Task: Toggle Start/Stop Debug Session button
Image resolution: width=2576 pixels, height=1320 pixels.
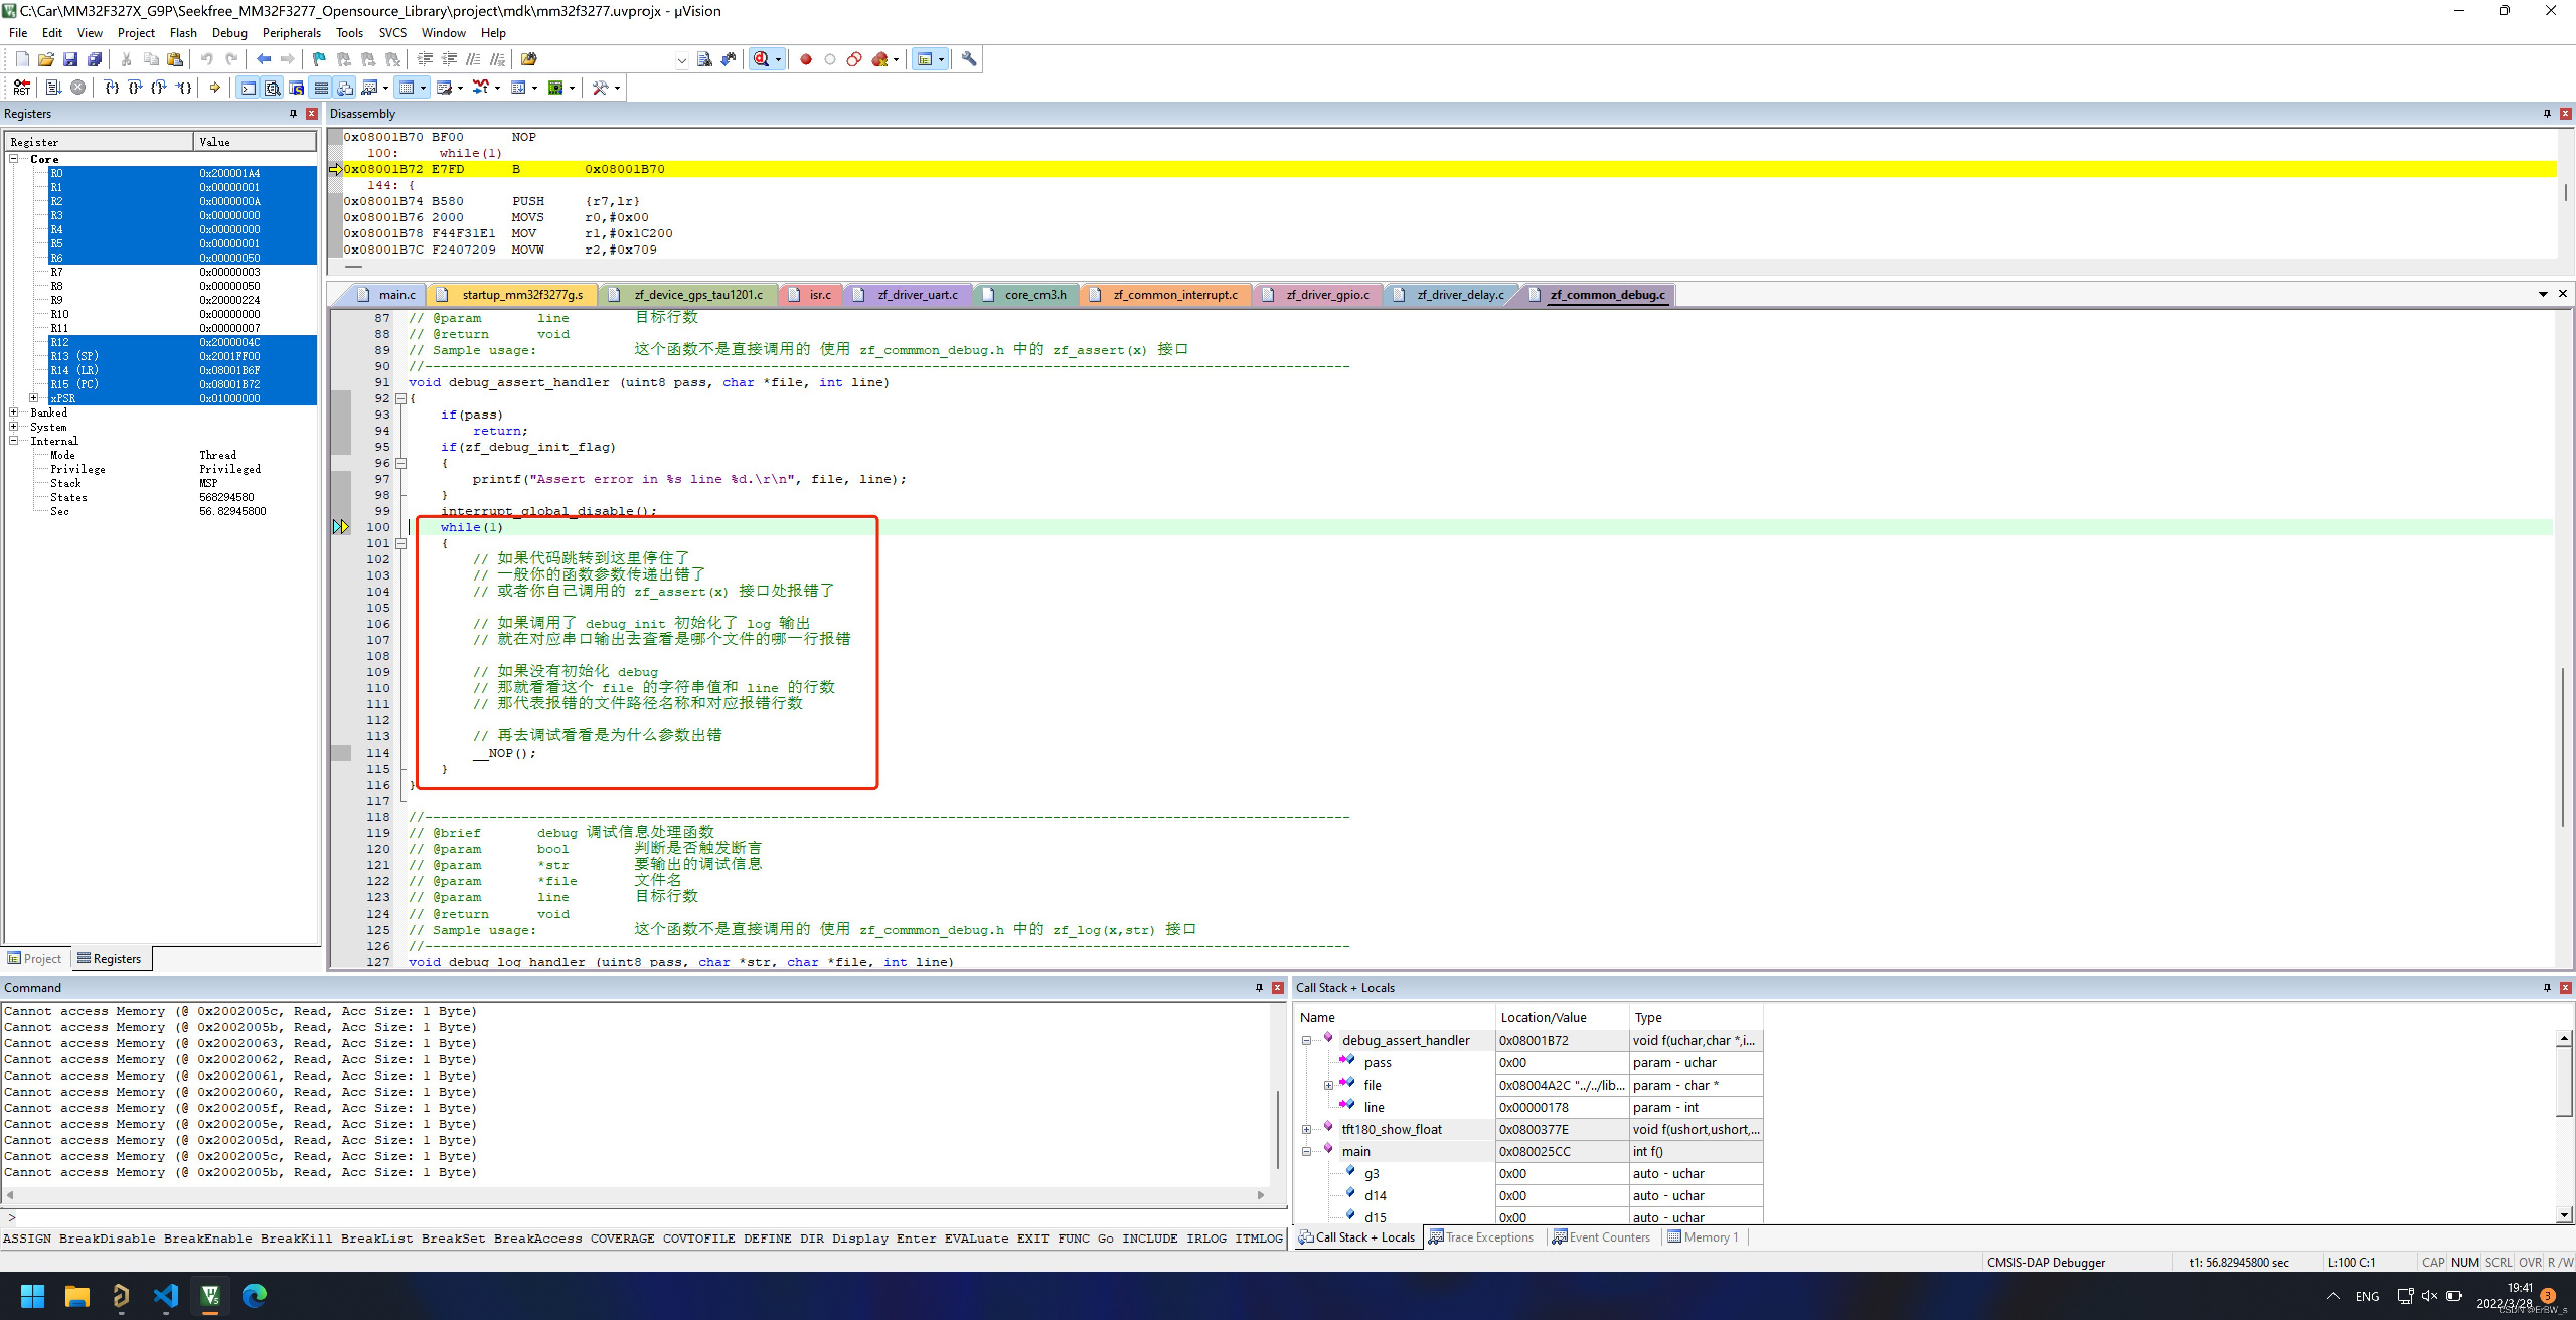Action: pos(762,59)
